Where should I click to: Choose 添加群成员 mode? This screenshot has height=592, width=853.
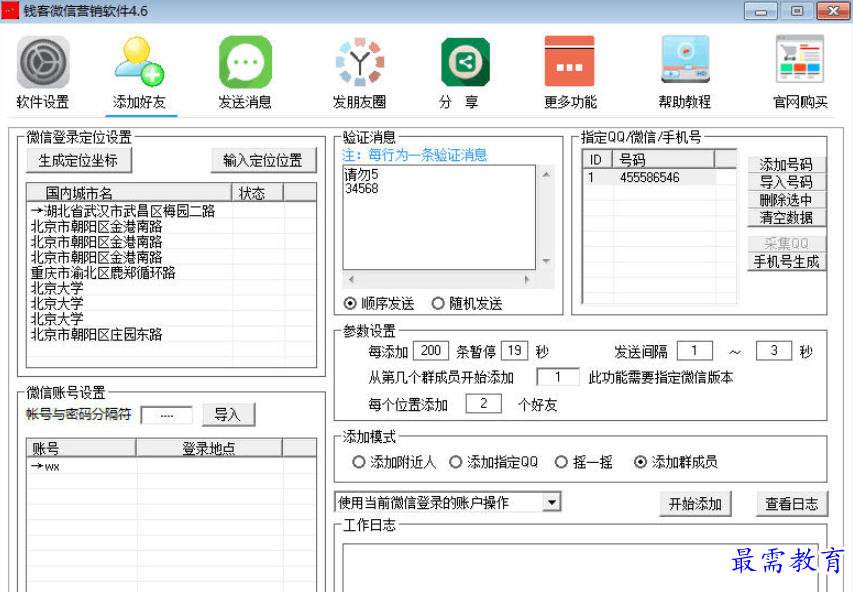(676, 462)
